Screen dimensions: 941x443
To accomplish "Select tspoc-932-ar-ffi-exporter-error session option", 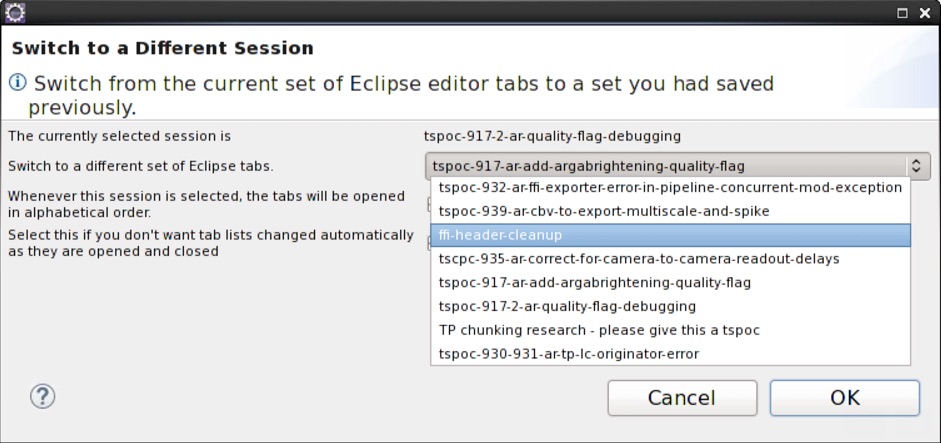I will point(670,187).
